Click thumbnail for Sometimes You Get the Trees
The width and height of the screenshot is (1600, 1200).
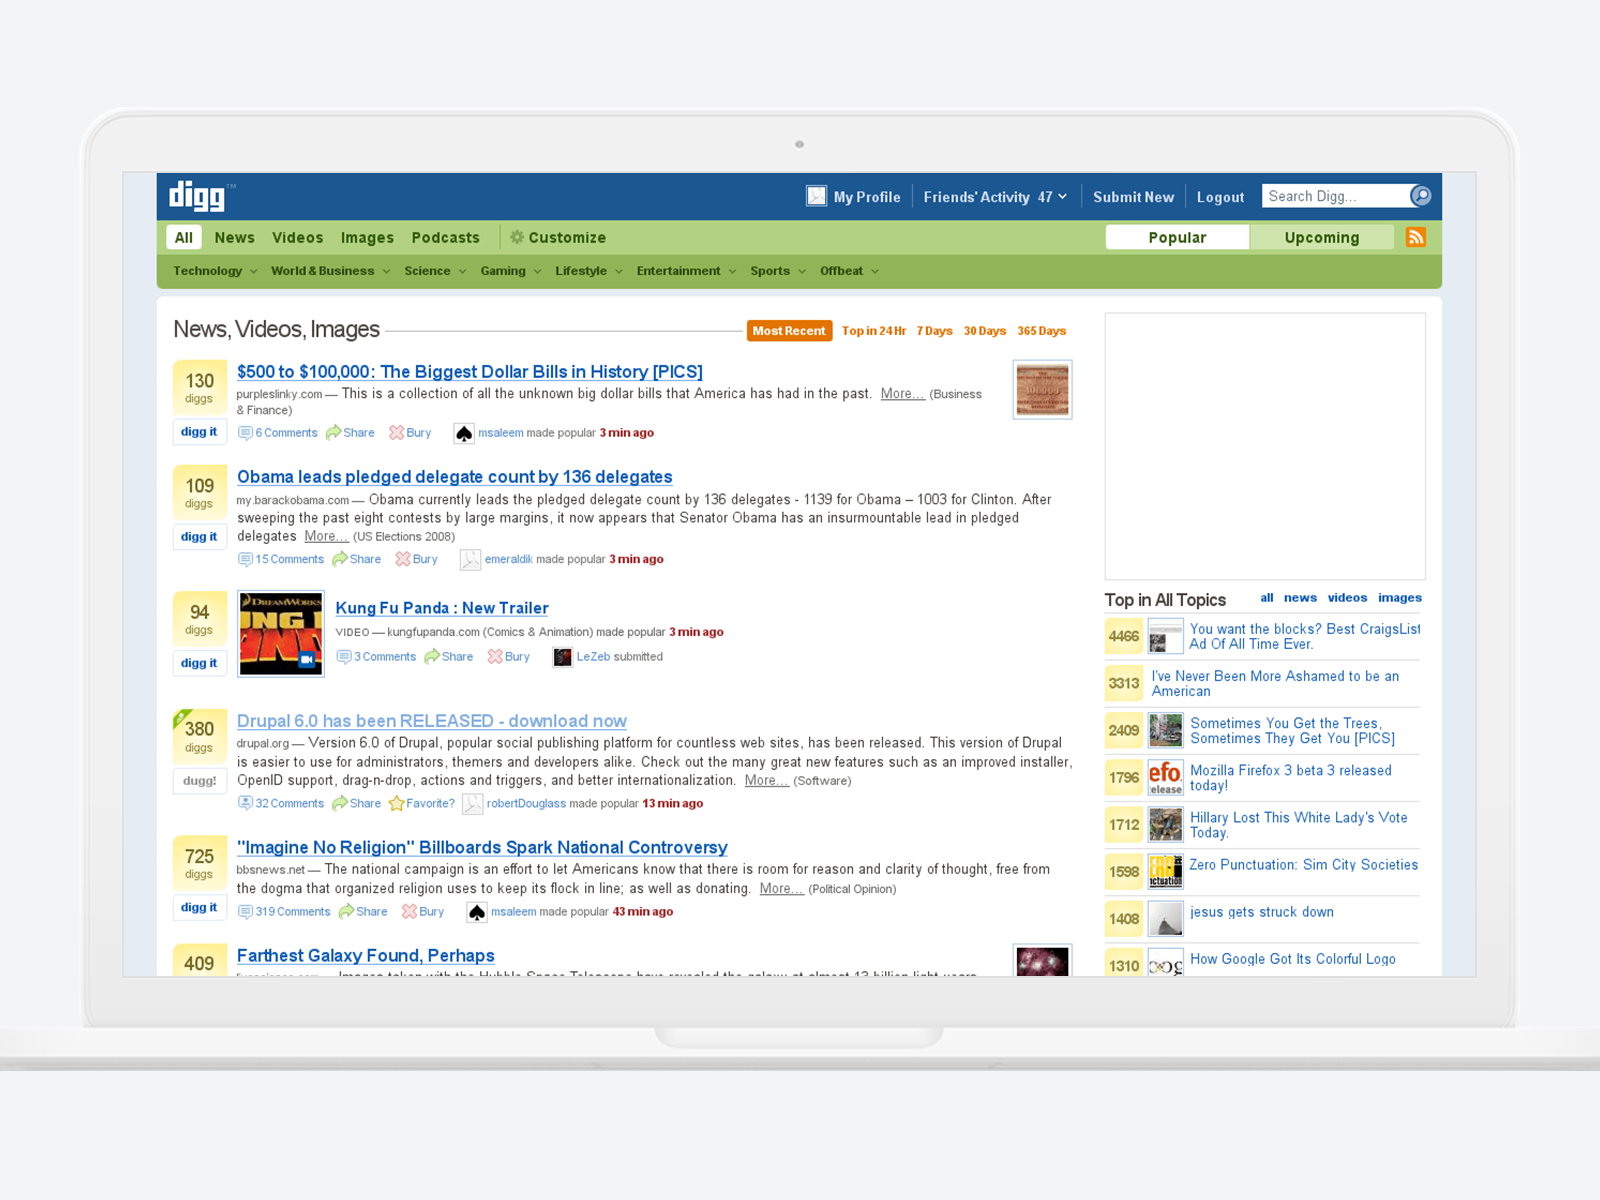tap(1165, 730)
